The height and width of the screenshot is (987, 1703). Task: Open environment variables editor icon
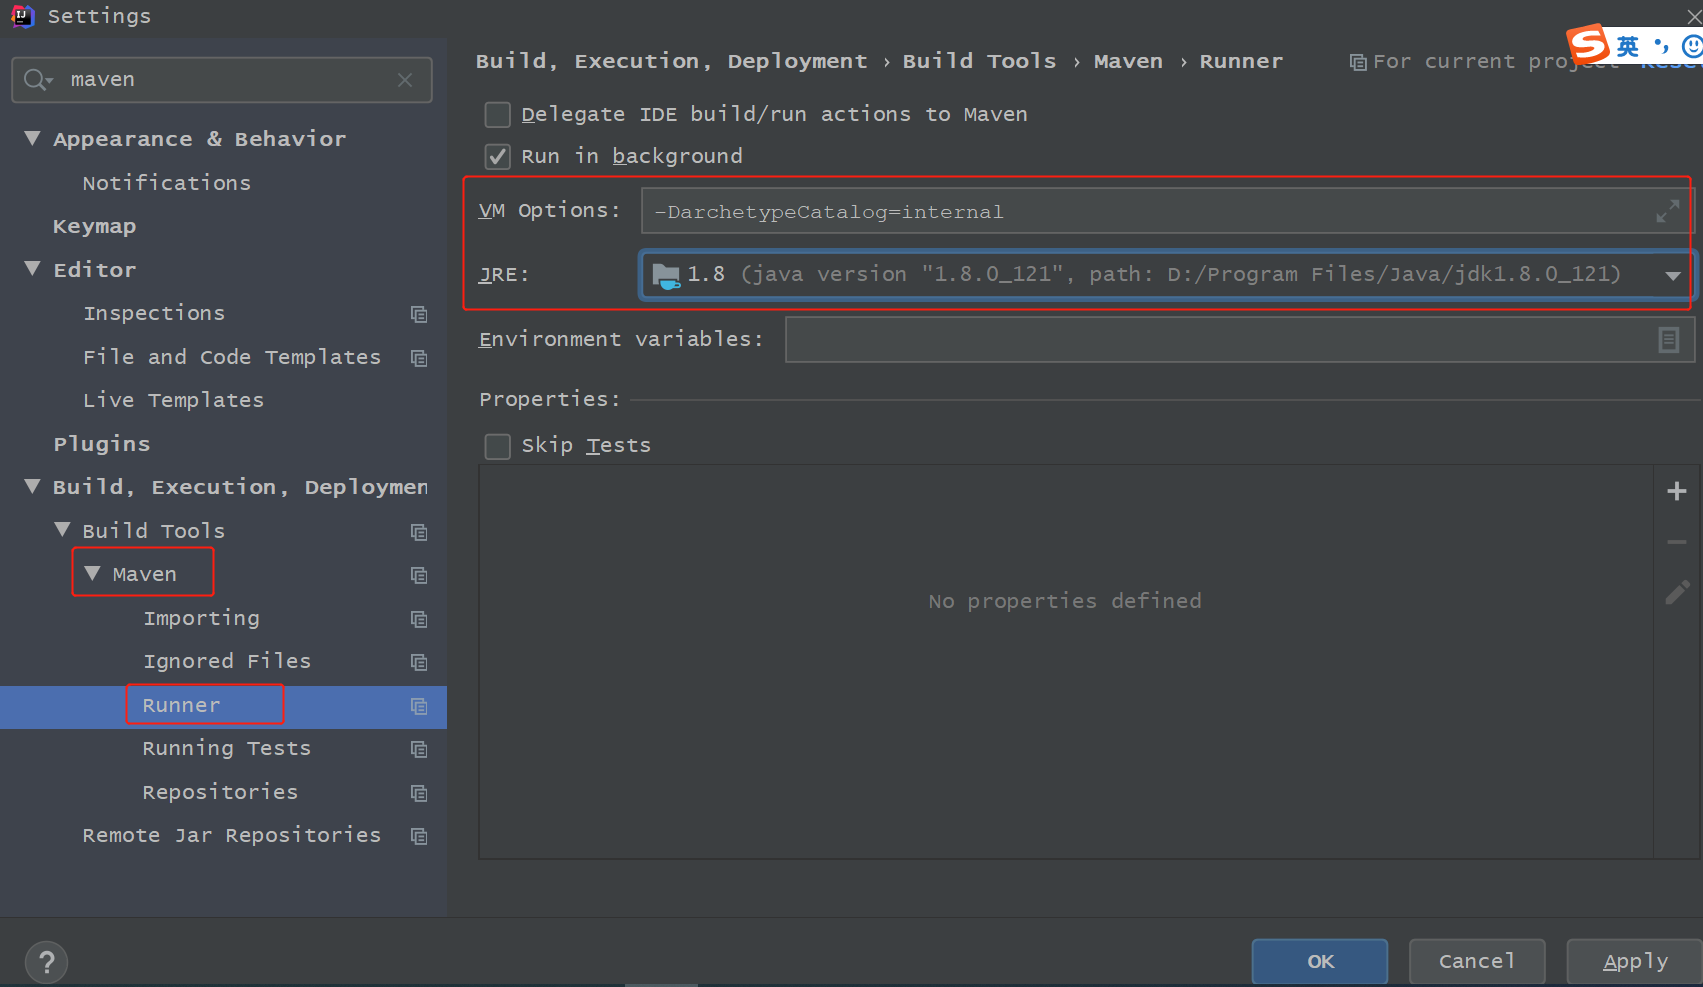1668,340
